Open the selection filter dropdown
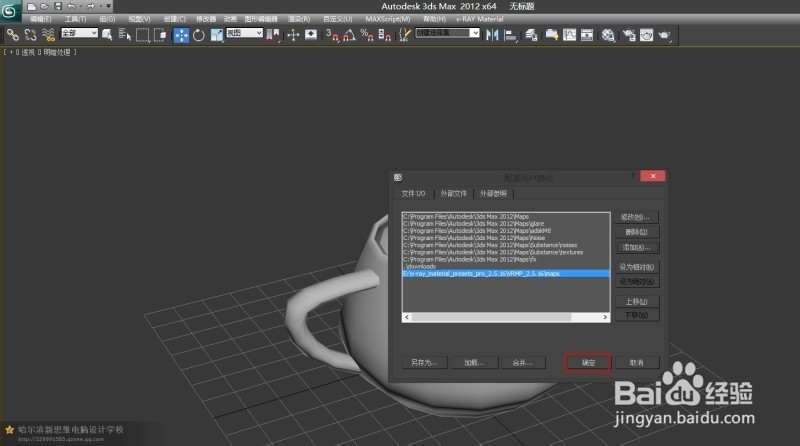The height and width of the screenshot is (446, 800). (79, 34)
